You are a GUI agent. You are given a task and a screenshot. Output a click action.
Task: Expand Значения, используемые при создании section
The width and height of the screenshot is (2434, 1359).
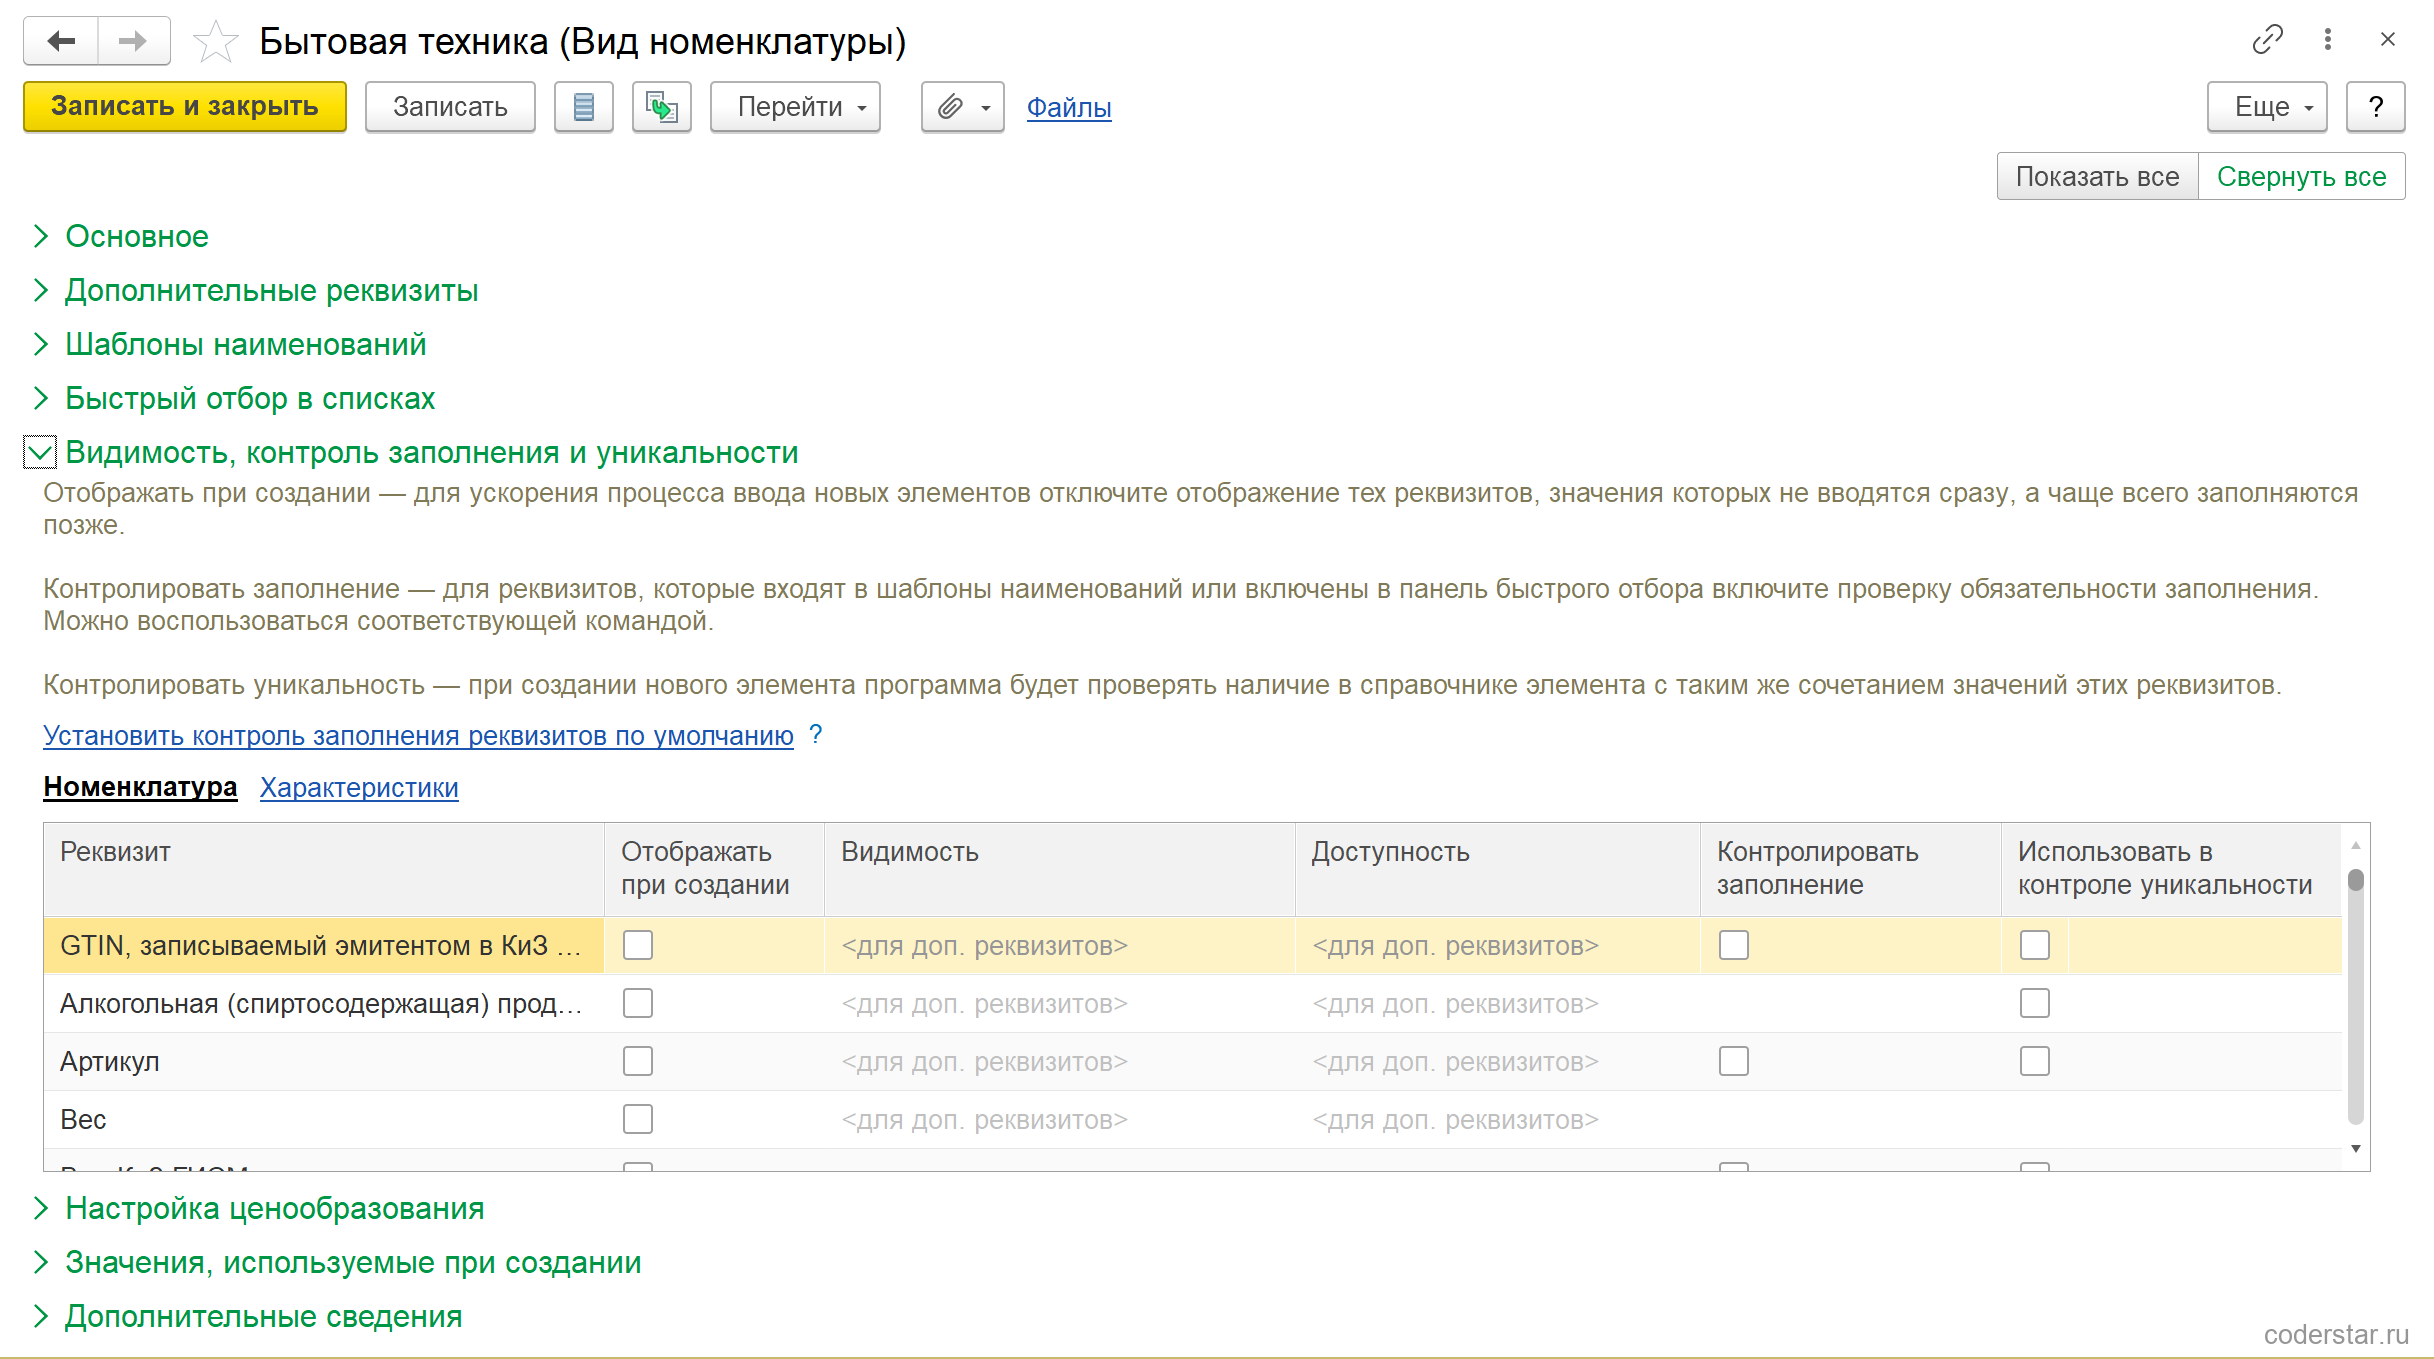tap(353, 1262)
